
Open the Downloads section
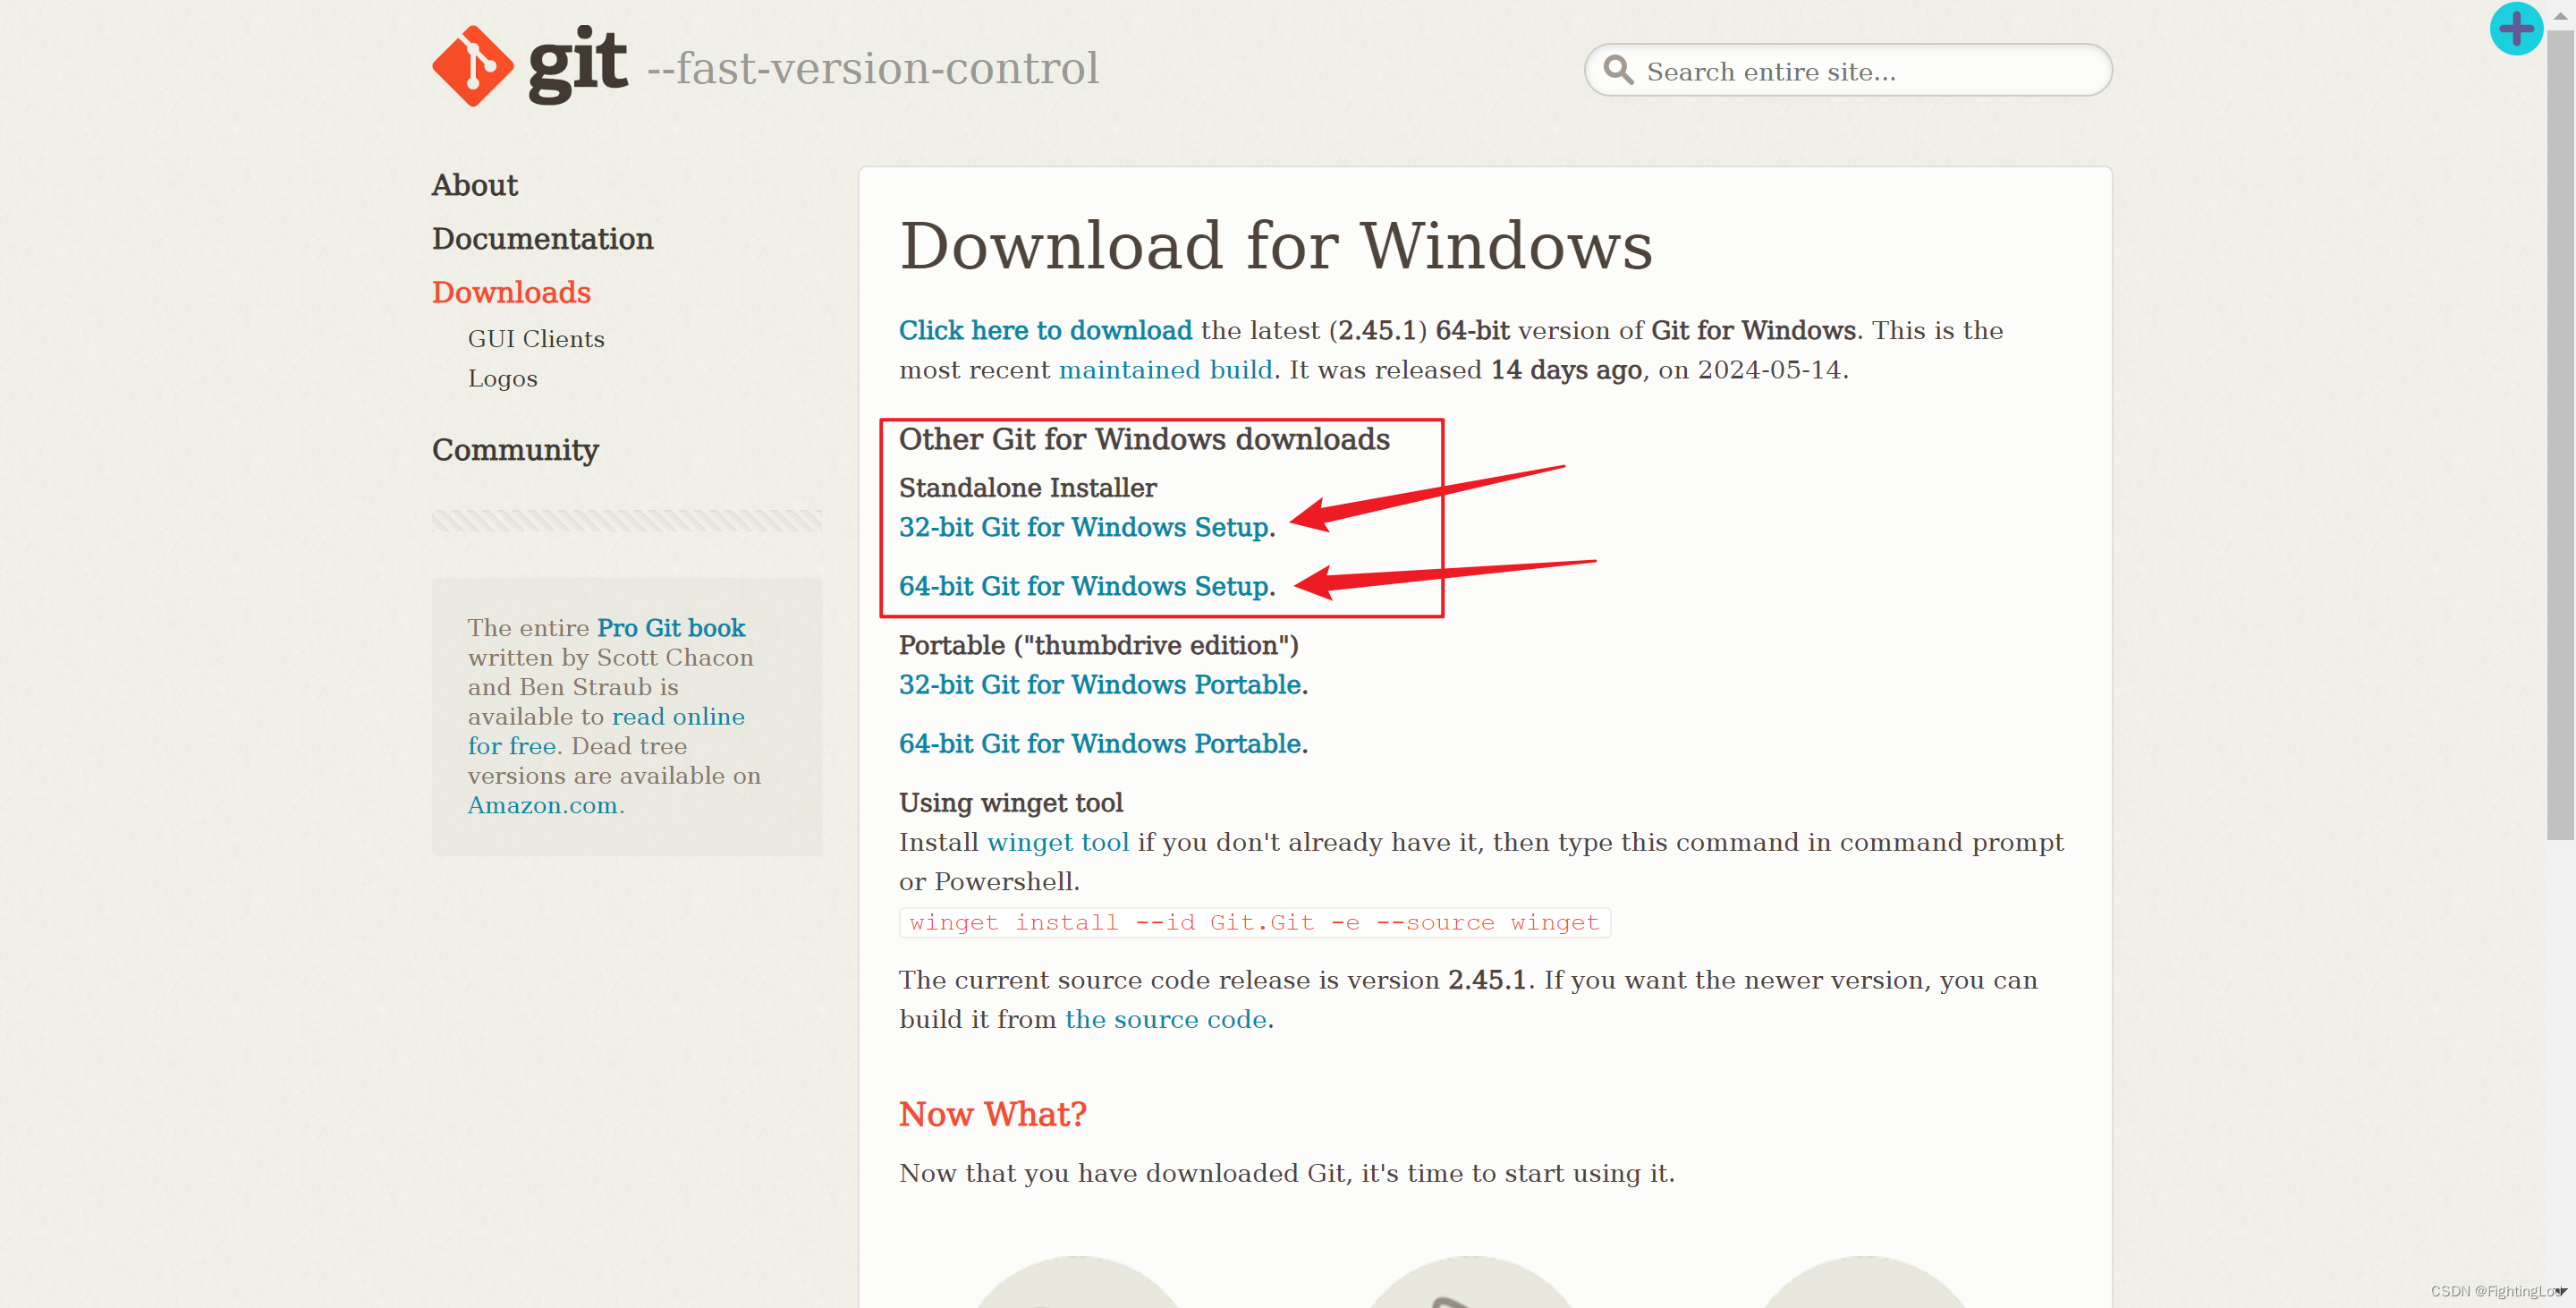click(511, 292)
